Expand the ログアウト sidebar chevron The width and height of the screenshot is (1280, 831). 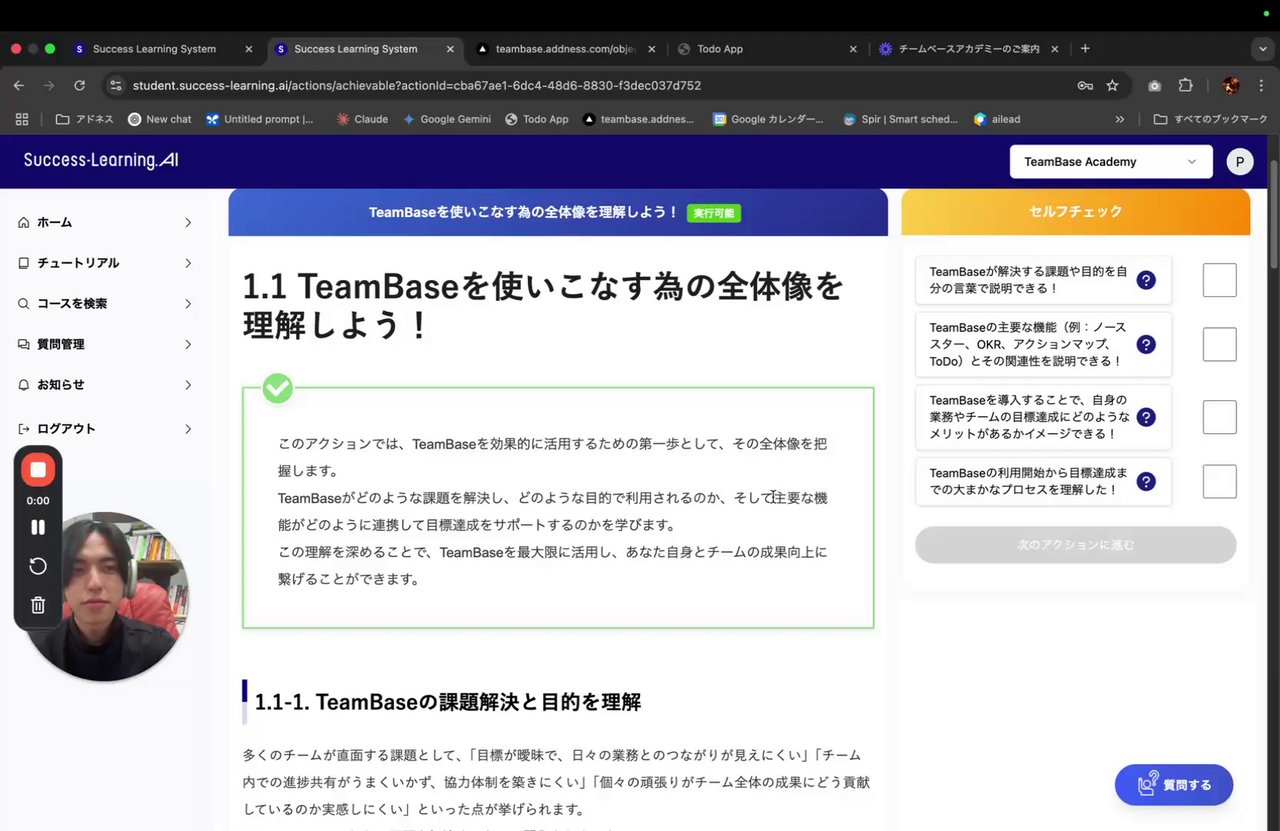coord(188,429)
